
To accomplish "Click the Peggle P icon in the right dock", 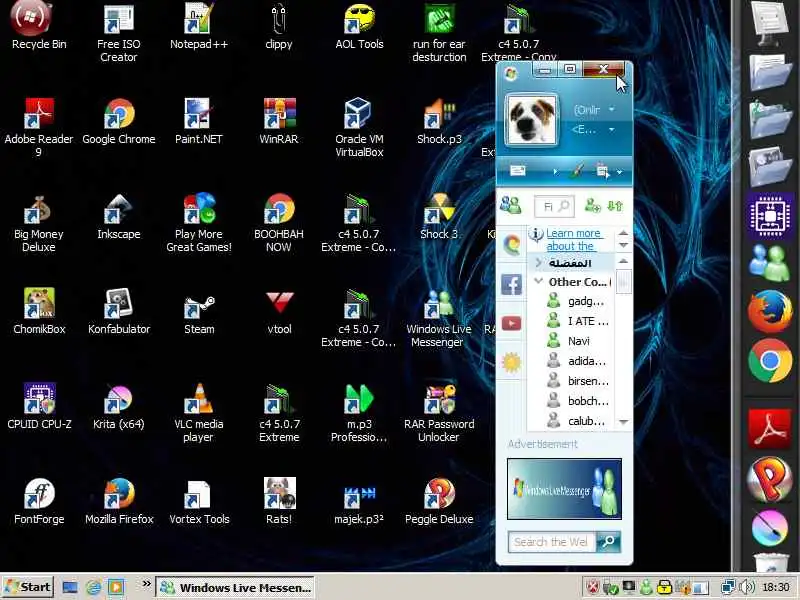I will coord(770,479).
